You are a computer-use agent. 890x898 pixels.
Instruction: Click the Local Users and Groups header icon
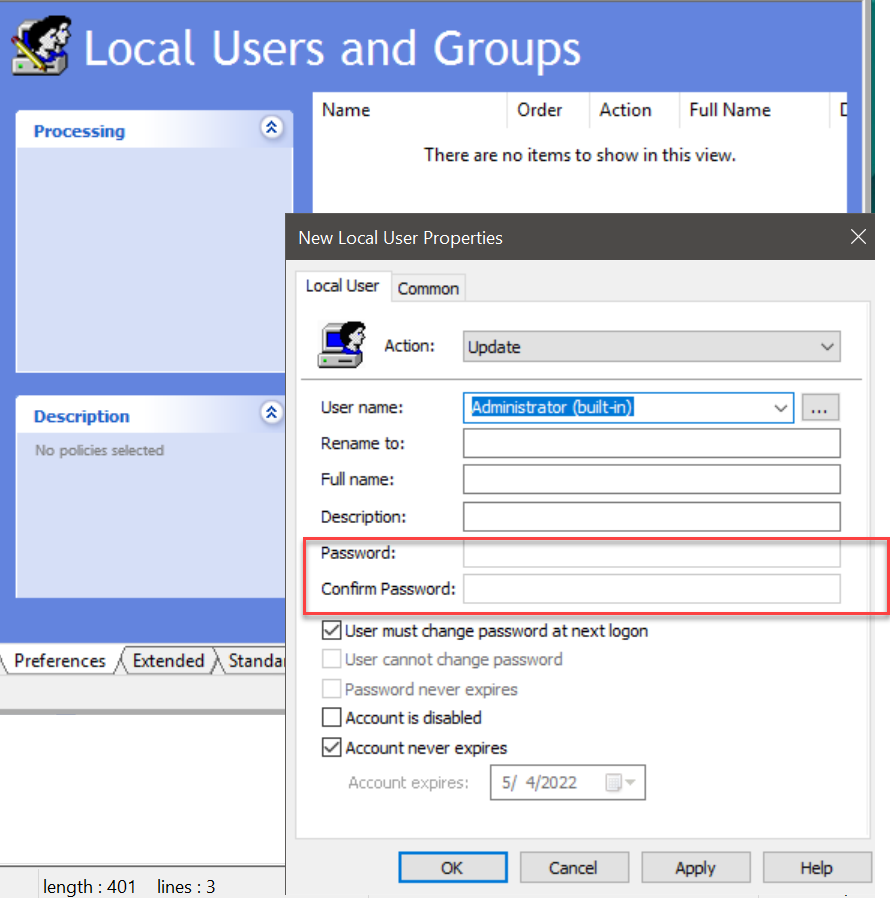[41, 46]
